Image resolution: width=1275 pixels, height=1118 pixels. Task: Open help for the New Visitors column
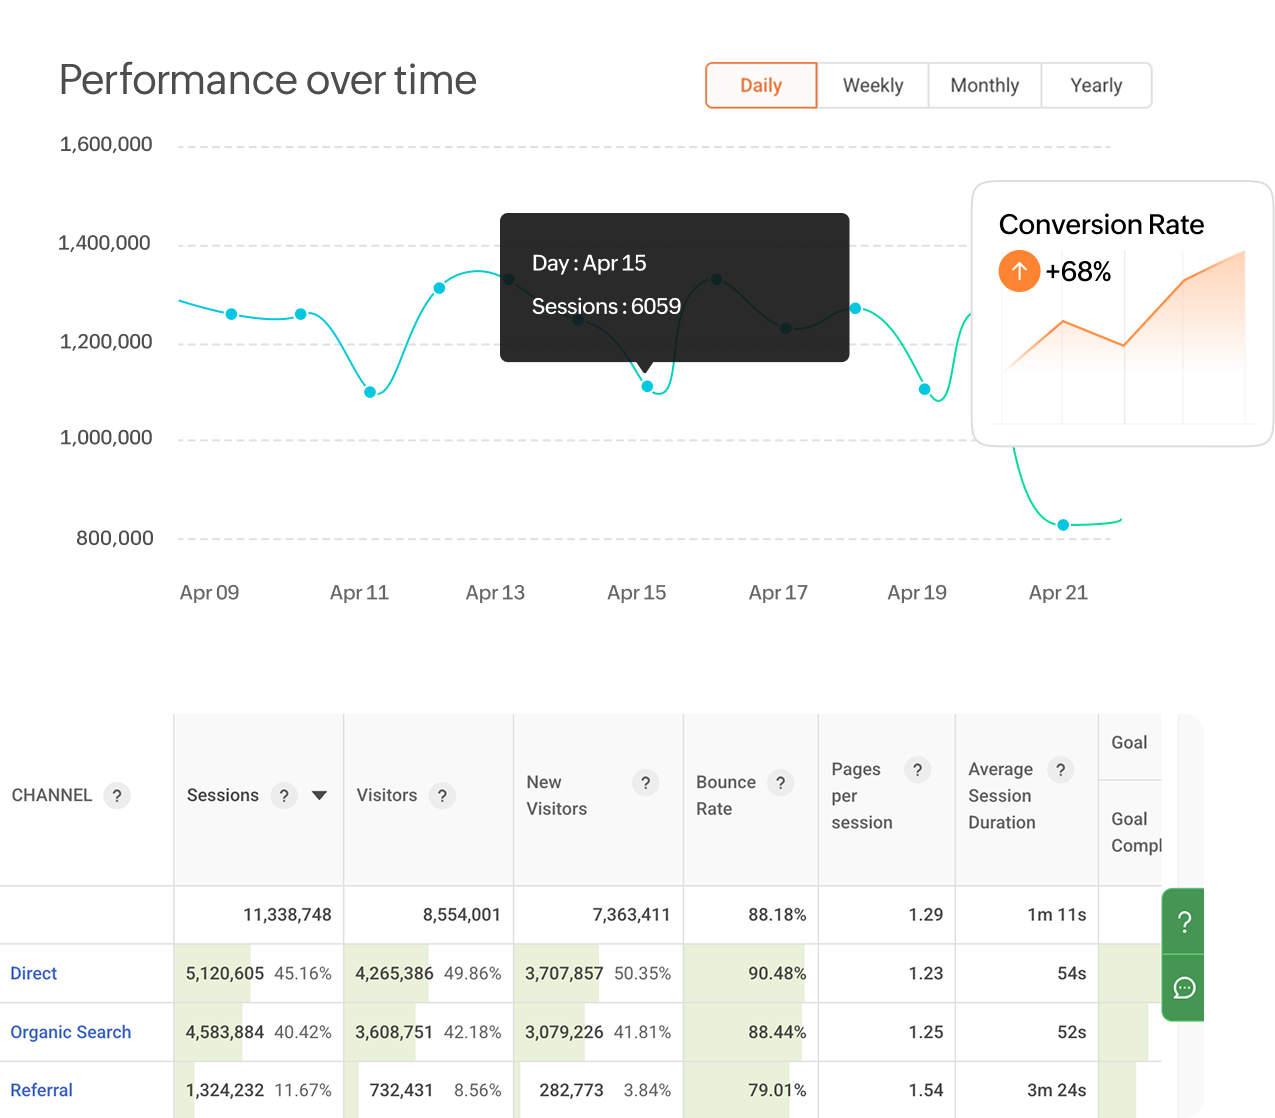(x=646, y=783)
